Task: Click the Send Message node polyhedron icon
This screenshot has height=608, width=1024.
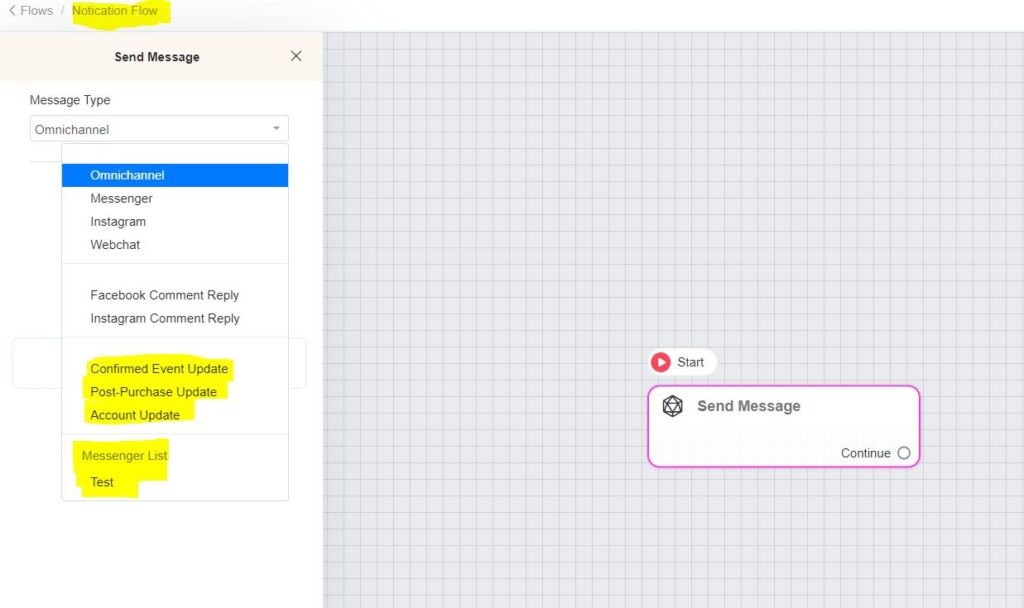Action: coord(673,406)
